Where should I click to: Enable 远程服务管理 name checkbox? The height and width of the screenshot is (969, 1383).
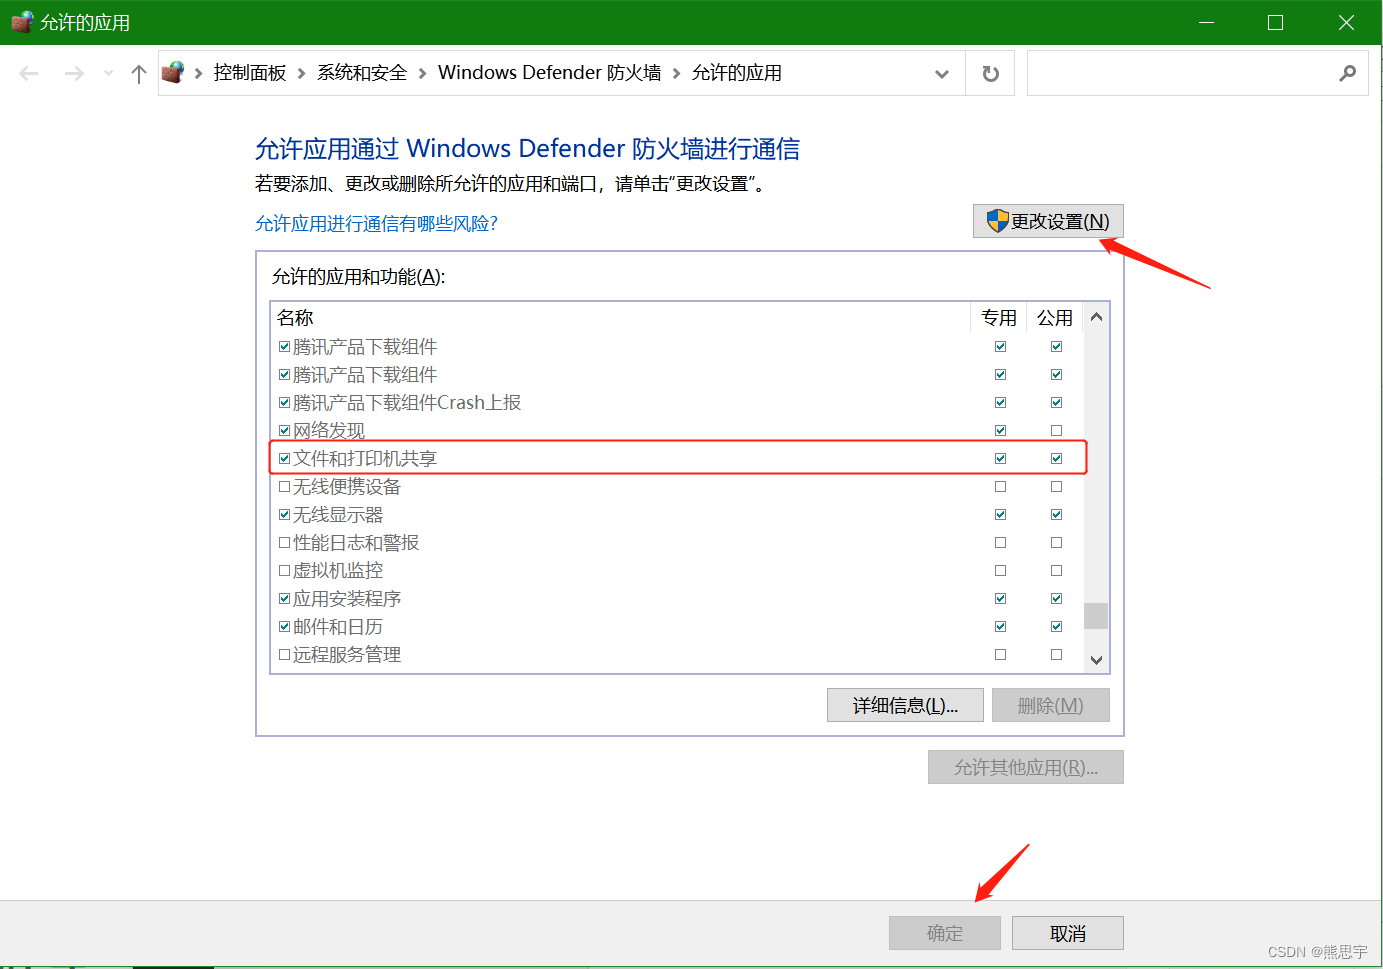(284, 655)
